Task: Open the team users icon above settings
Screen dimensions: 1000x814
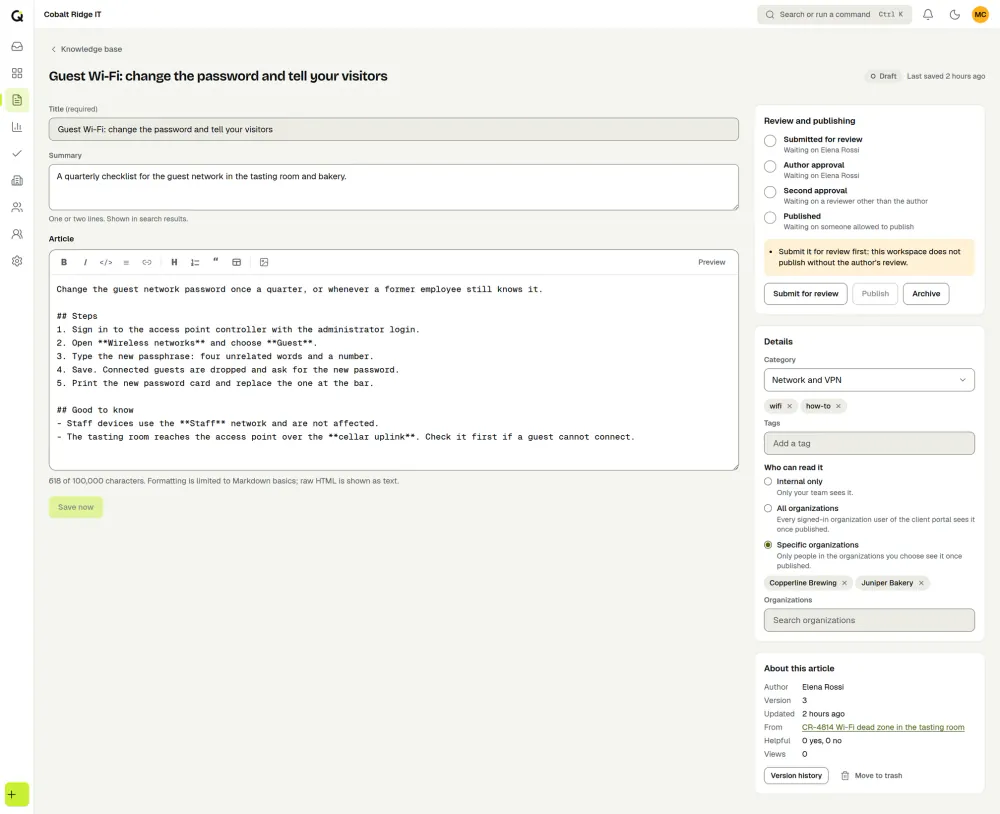Action: pos(17,234)
